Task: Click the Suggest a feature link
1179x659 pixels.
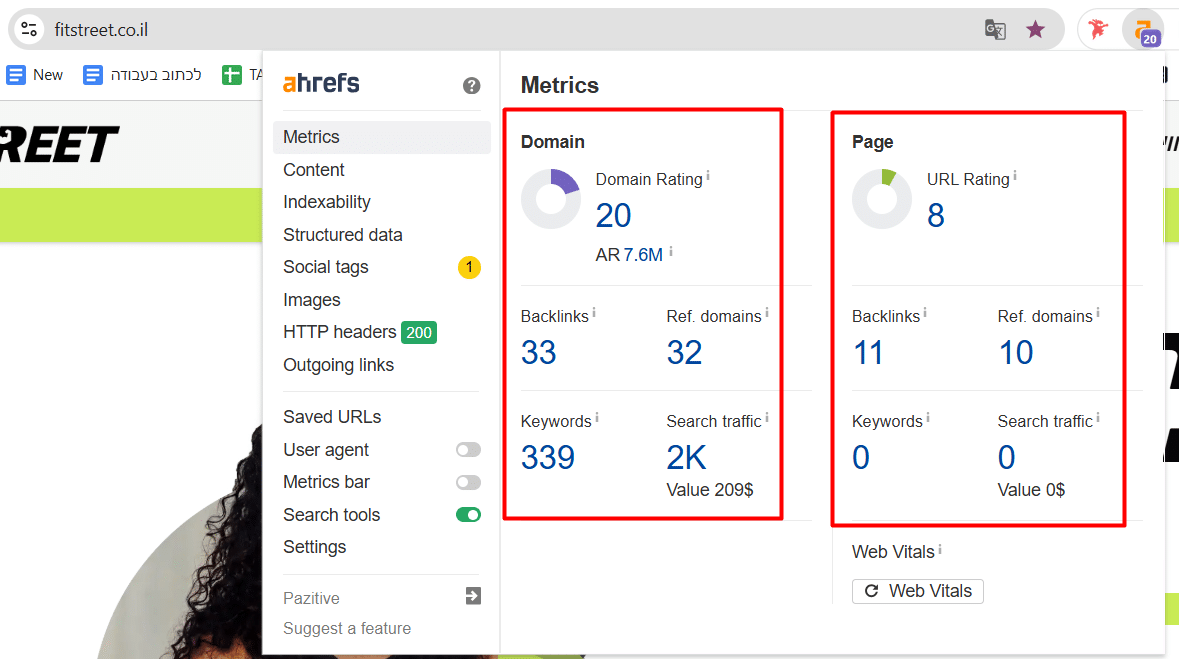Action: pyautogui.click(x=347, y=628)
